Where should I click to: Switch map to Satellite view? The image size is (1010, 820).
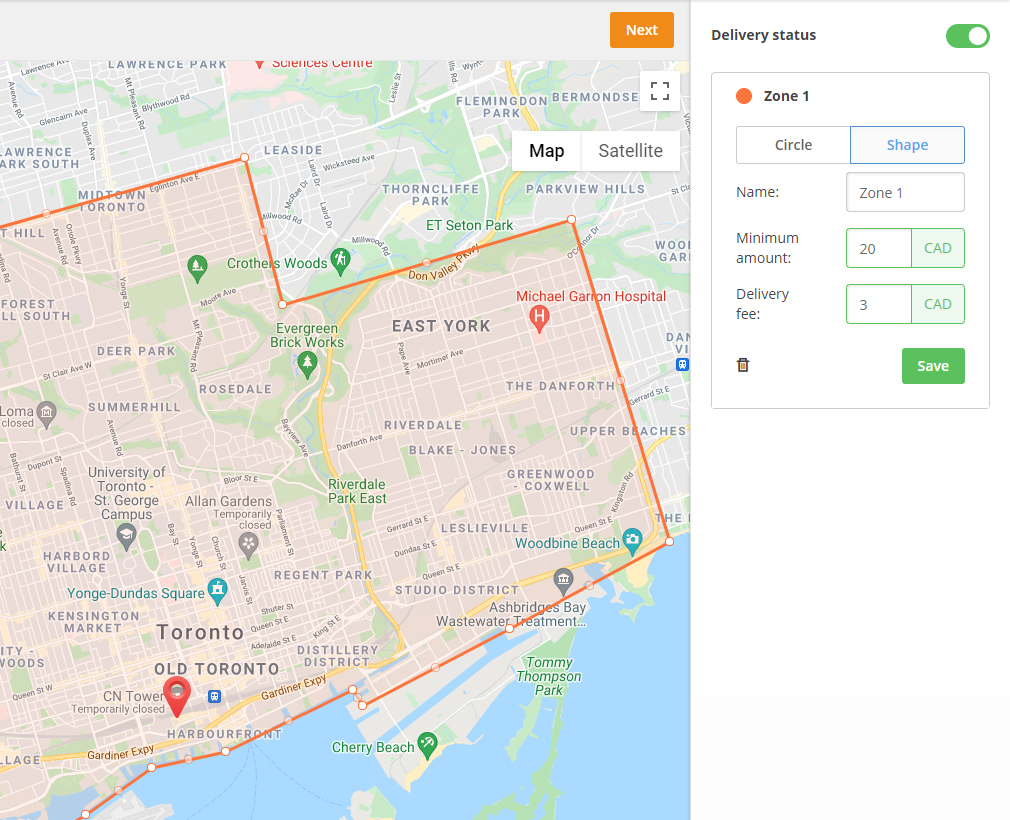630,151
